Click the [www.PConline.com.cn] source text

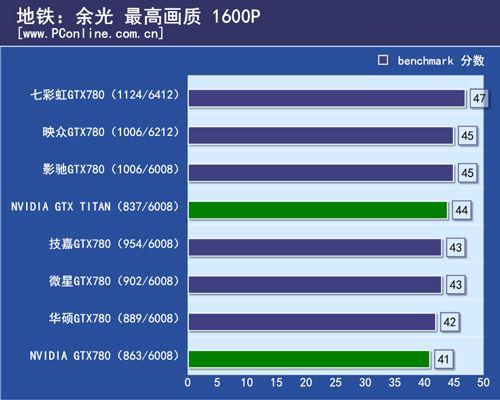click(x=90, y=33)
